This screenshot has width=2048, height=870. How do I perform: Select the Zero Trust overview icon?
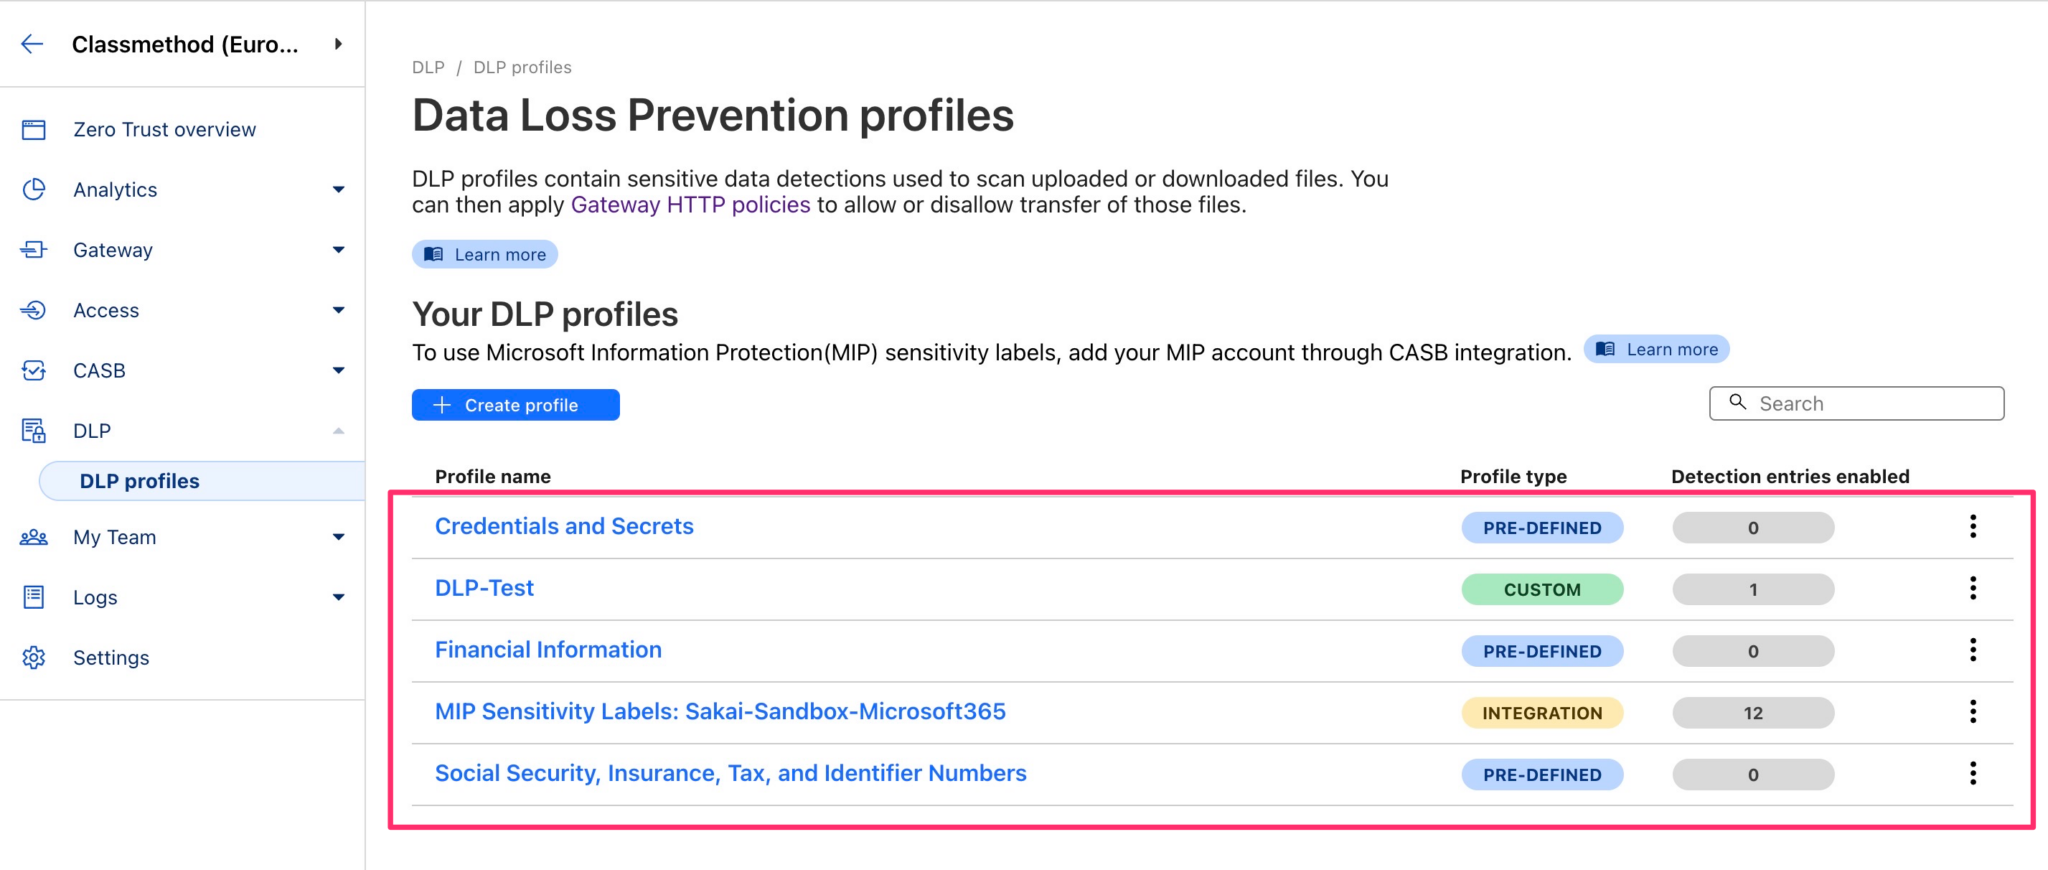click(34, 128)
